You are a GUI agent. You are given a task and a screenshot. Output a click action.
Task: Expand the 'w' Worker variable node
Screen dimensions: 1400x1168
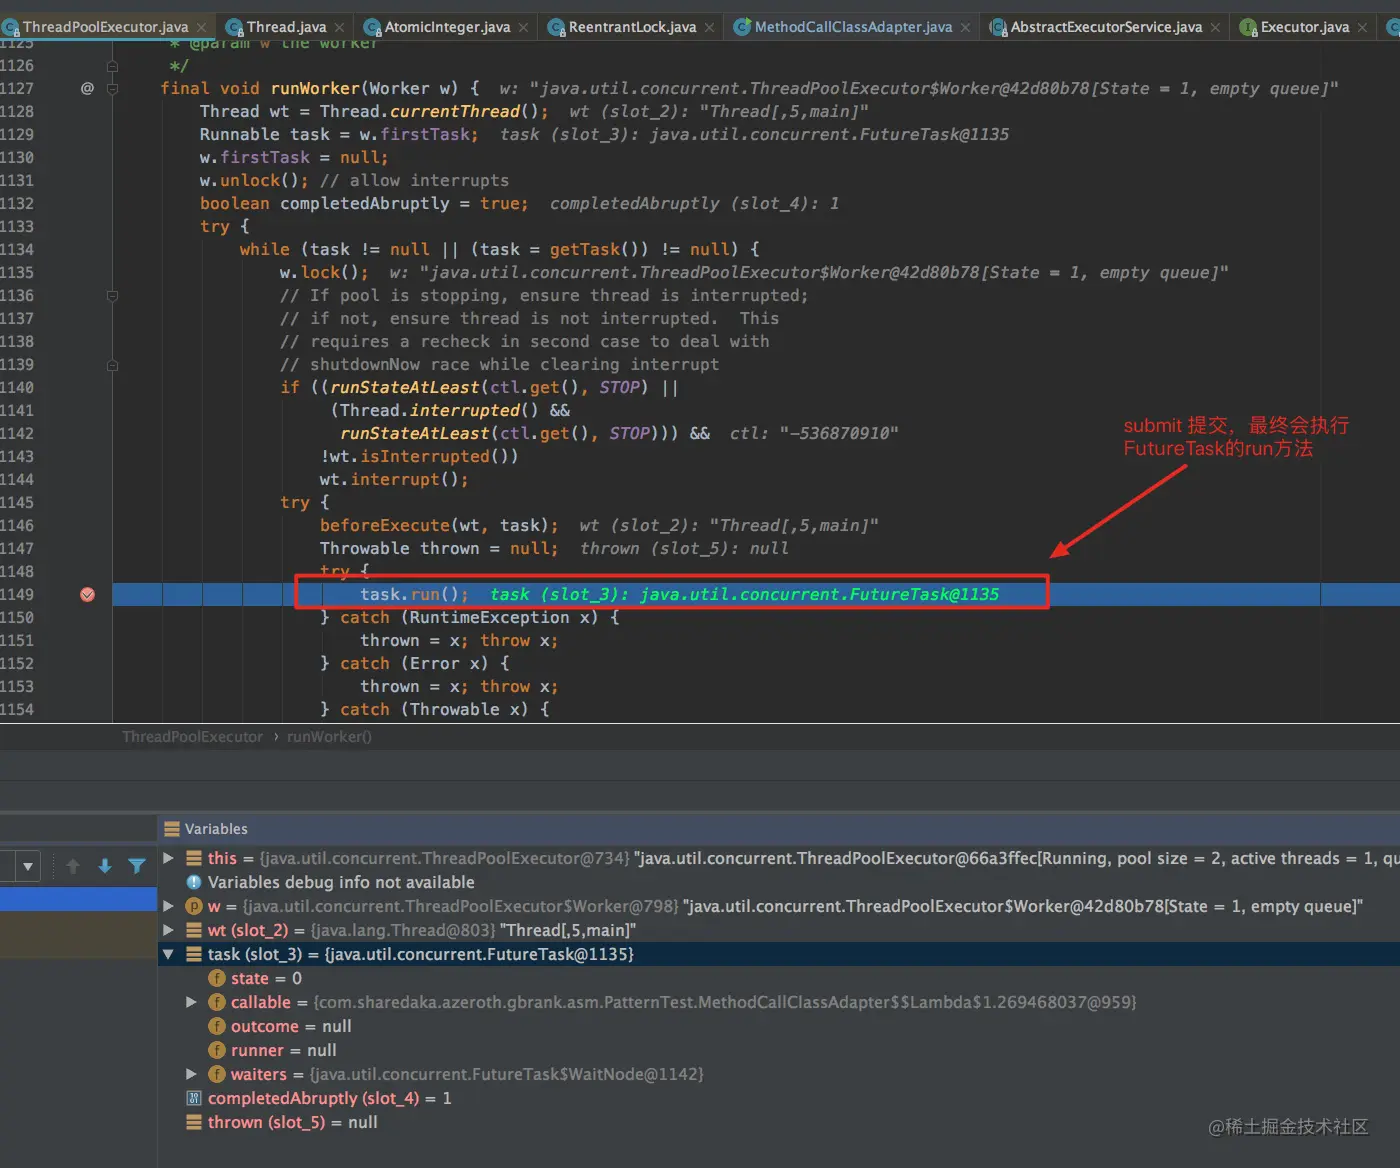tap(168, 906)
